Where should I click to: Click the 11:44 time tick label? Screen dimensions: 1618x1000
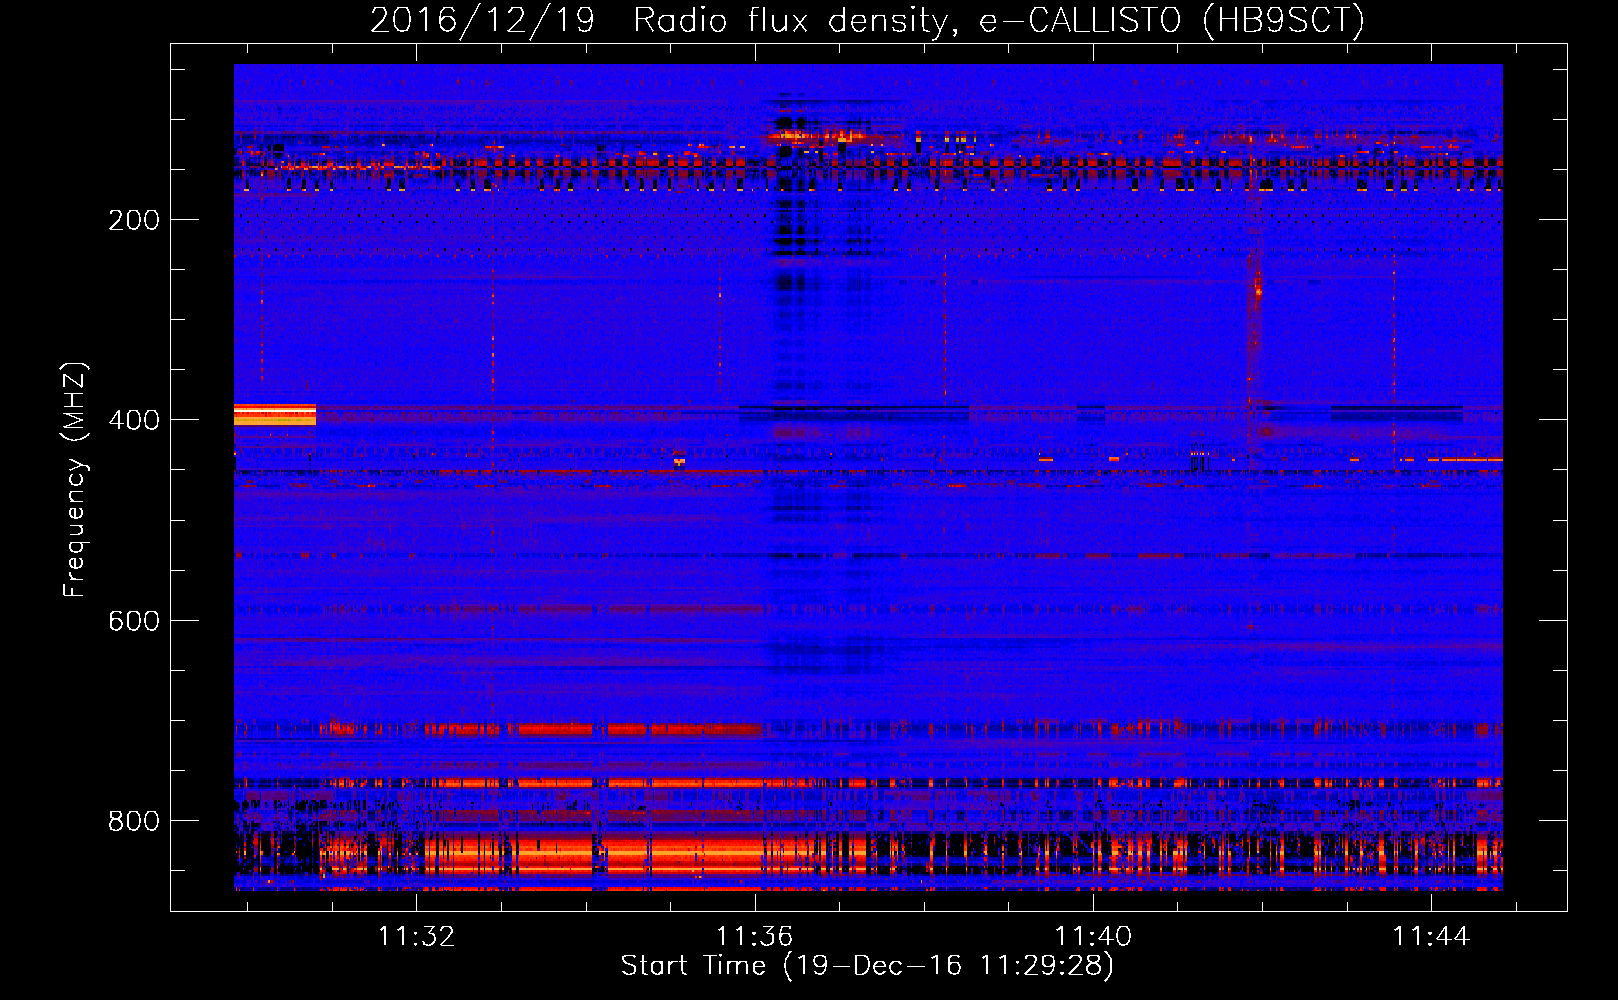tap(1431, 936)
